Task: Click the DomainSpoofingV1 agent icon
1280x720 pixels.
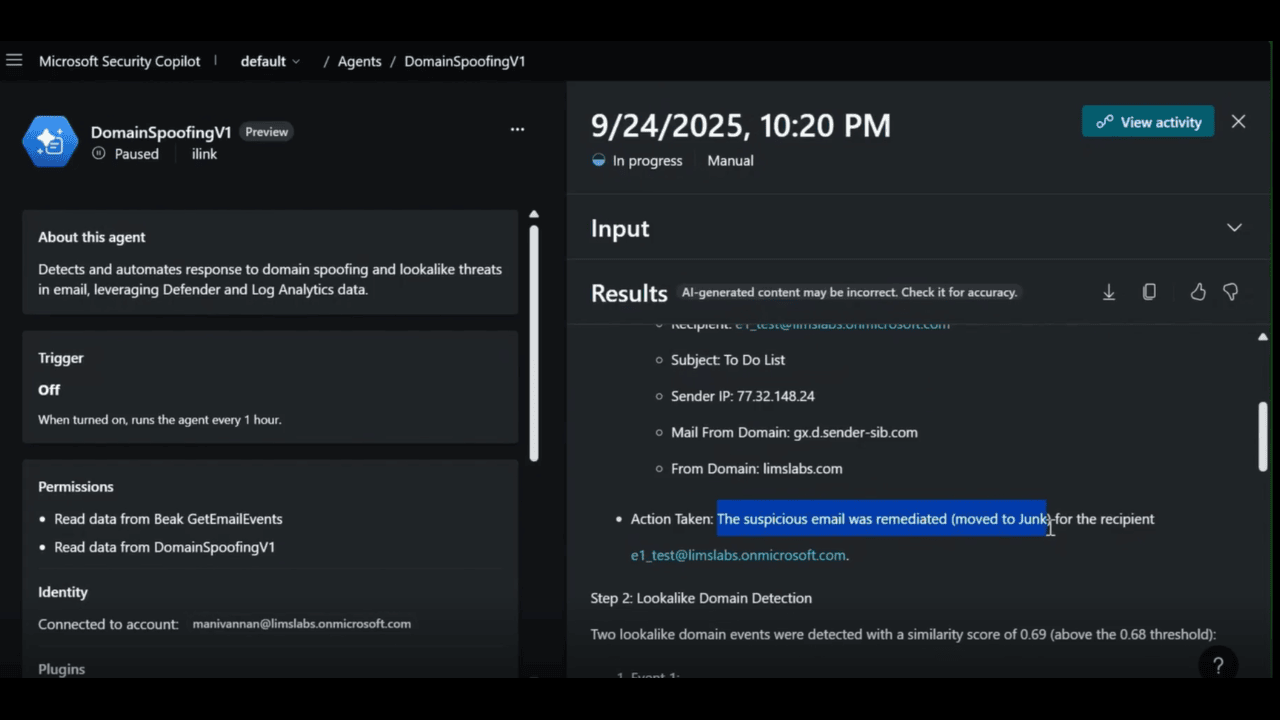Action: pyautogui.click(x=50, y=142)
